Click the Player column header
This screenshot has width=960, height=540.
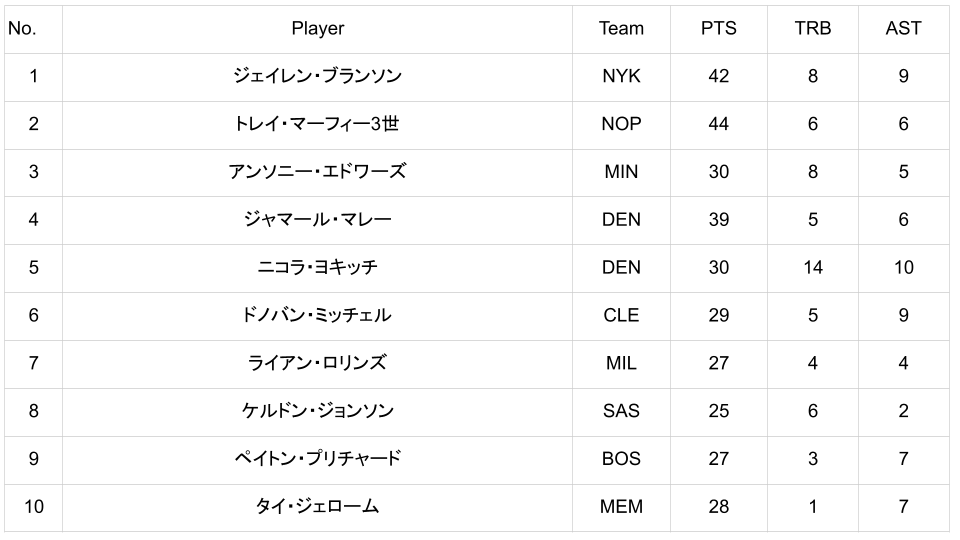(317, 28)
